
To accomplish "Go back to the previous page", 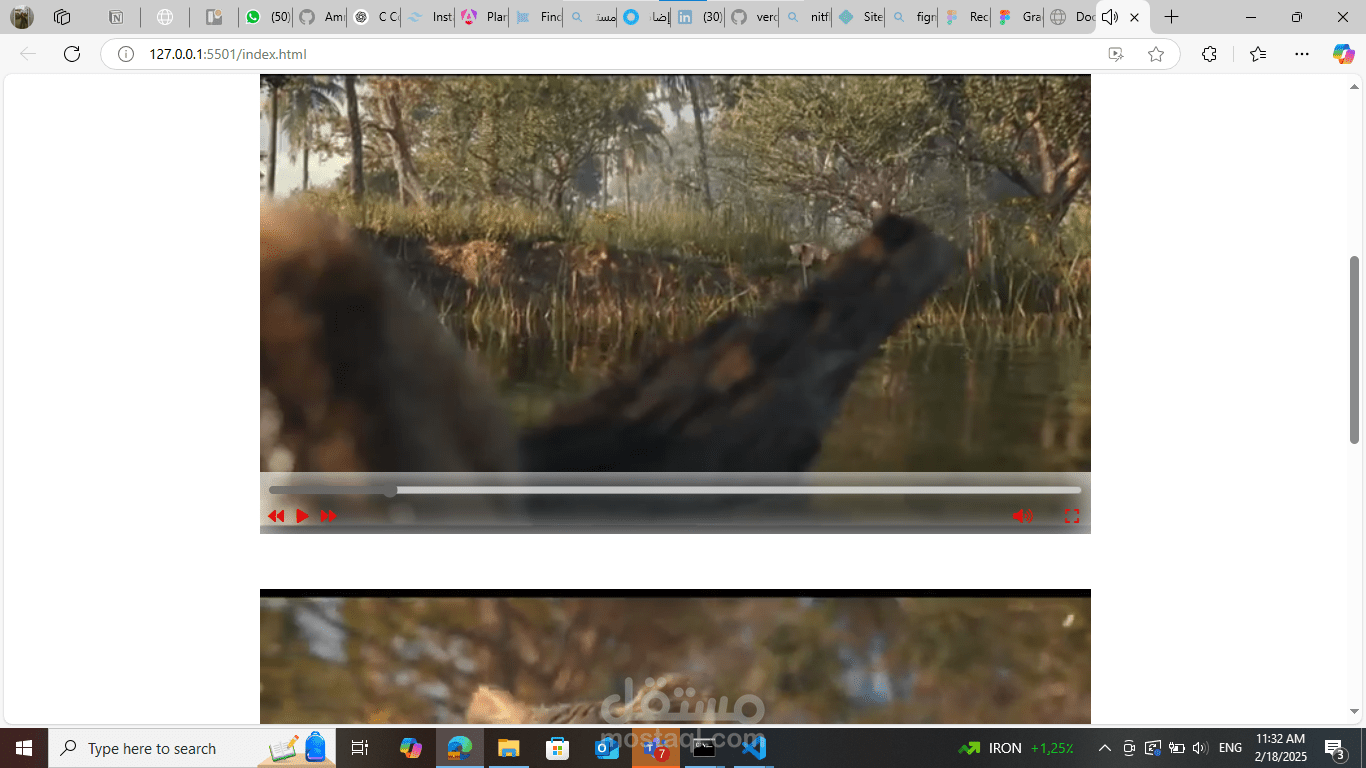I will pyautogui.click(x=28, y=54).
